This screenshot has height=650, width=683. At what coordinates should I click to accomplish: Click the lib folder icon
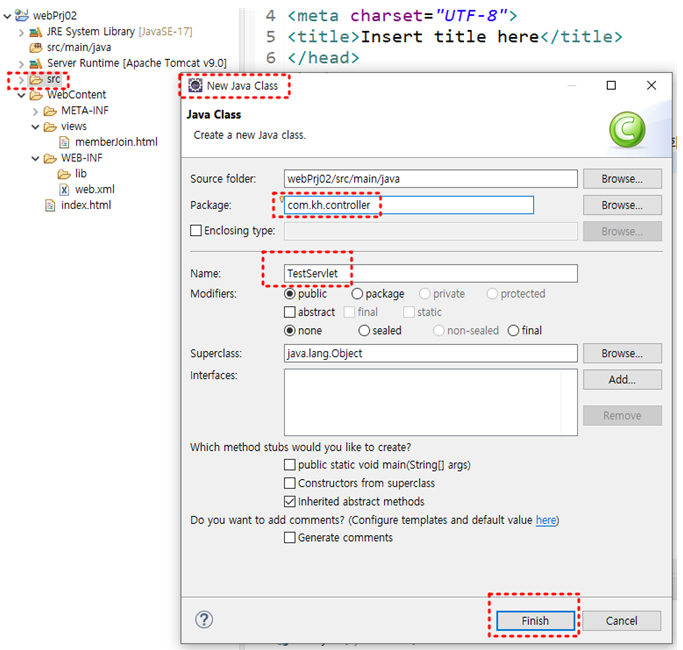click(x=64, y=174)
